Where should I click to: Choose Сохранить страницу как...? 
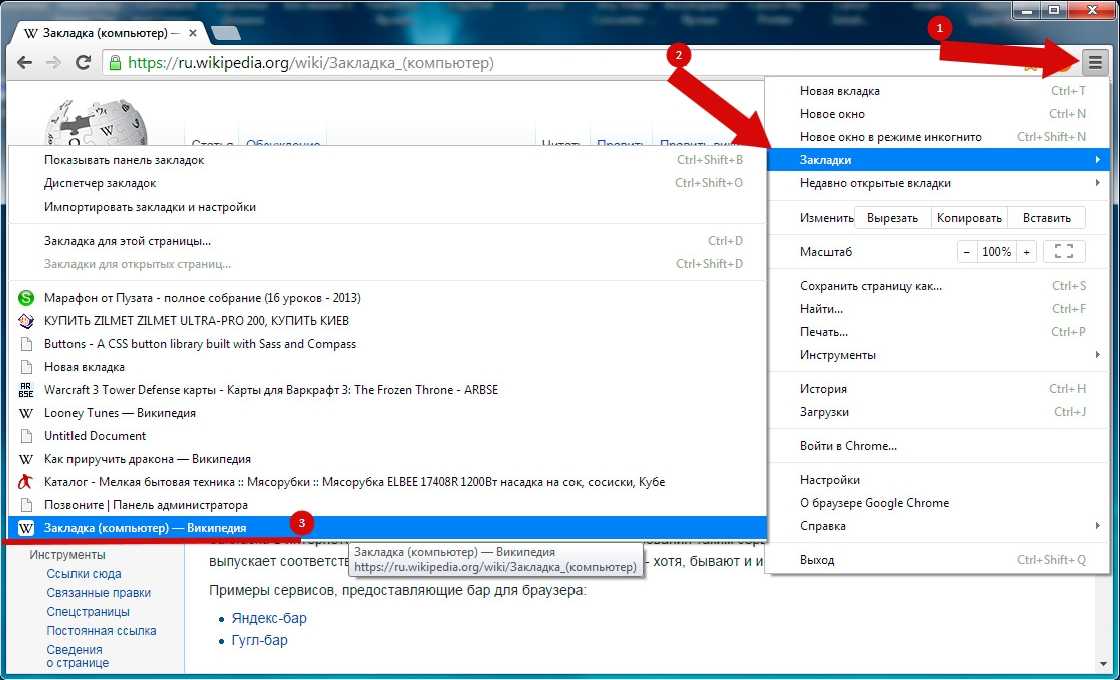pos(939,286)
